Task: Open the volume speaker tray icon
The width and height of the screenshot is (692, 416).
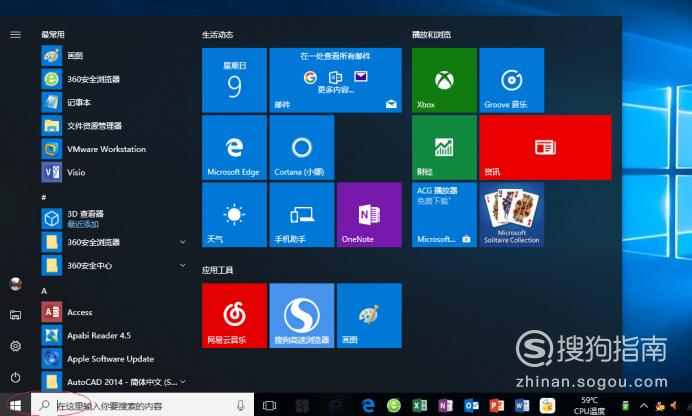Action: point(674,405)
